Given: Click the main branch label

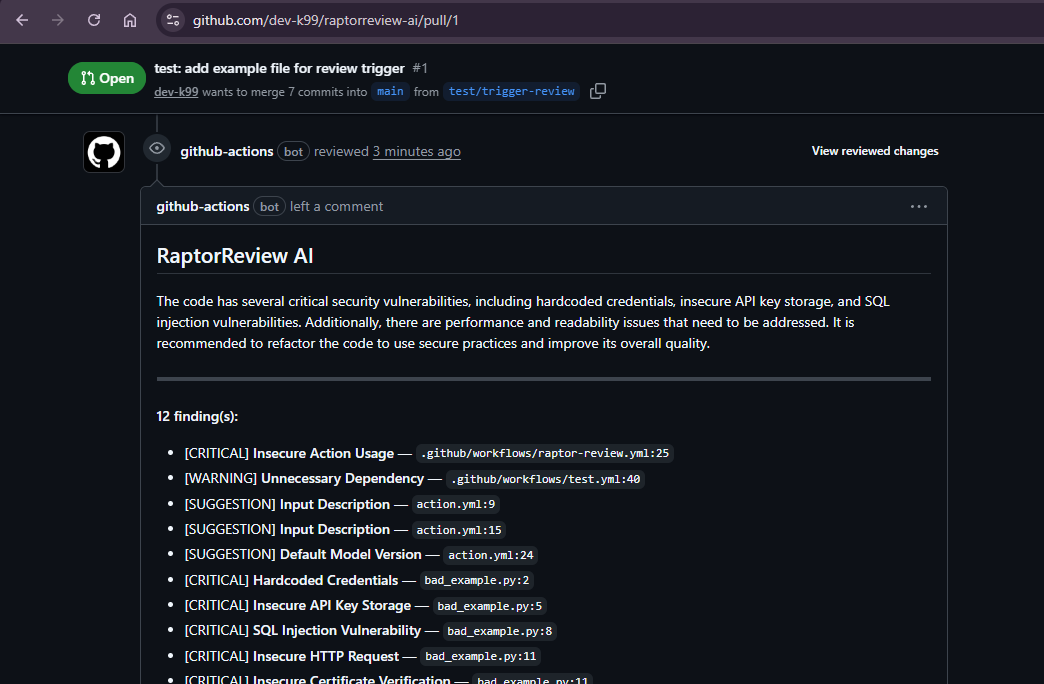Looking at the screenshot, I should (390, 91).
